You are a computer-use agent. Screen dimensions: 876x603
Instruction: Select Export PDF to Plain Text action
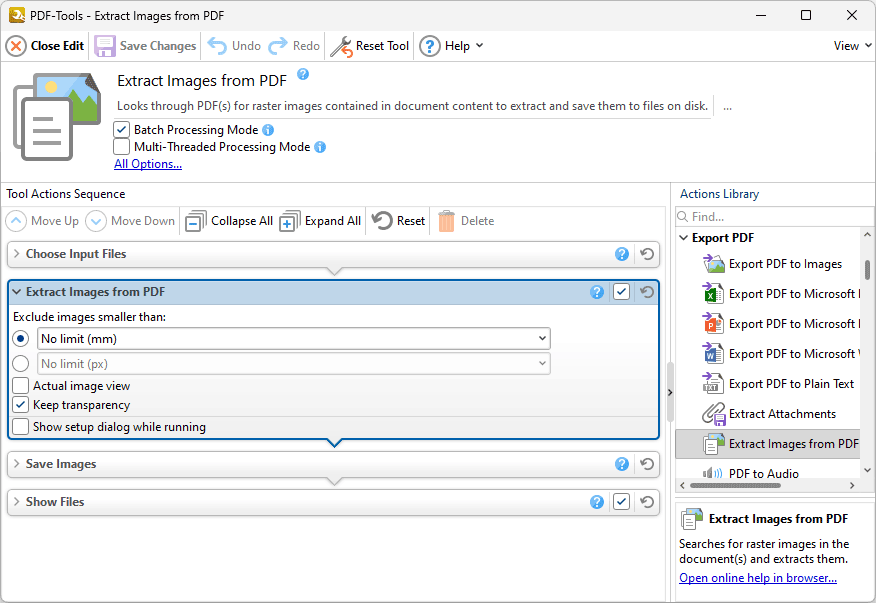click(778, 384)
